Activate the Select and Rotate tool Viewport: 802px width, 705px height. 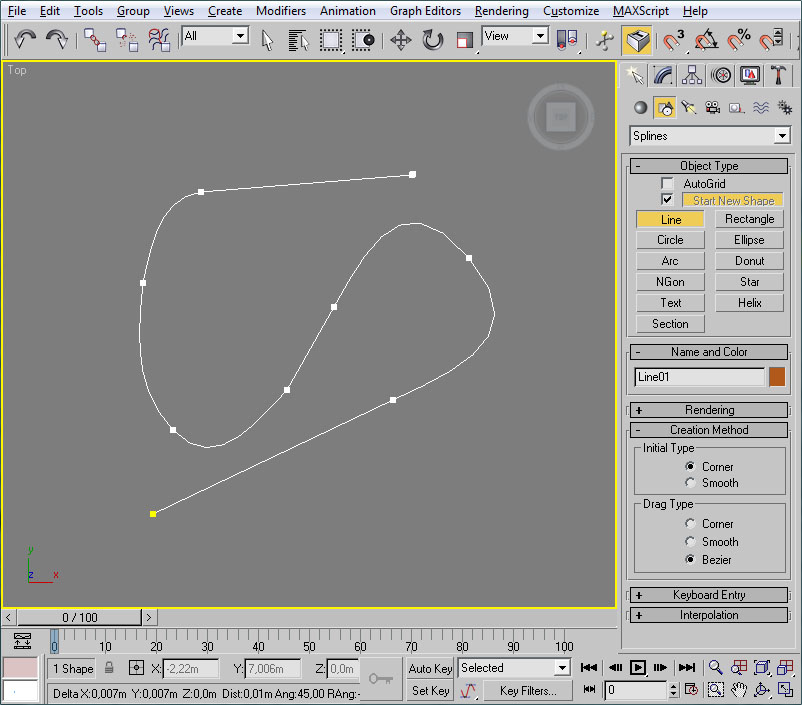[x=432, y=40]
